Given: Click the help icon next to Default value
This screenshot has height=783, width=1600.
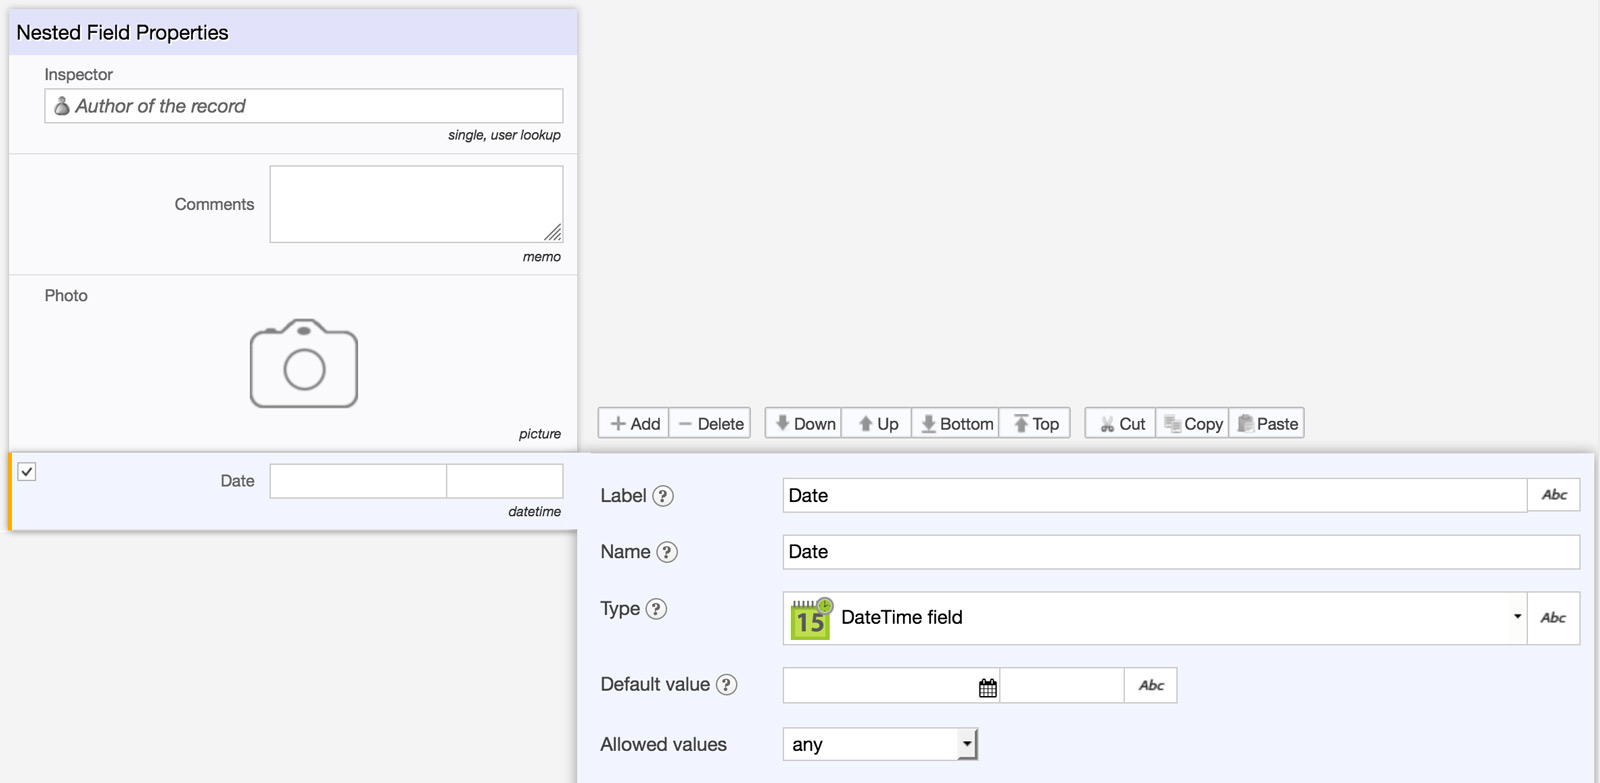Looking at the screenshot, I should pos(727,685).
